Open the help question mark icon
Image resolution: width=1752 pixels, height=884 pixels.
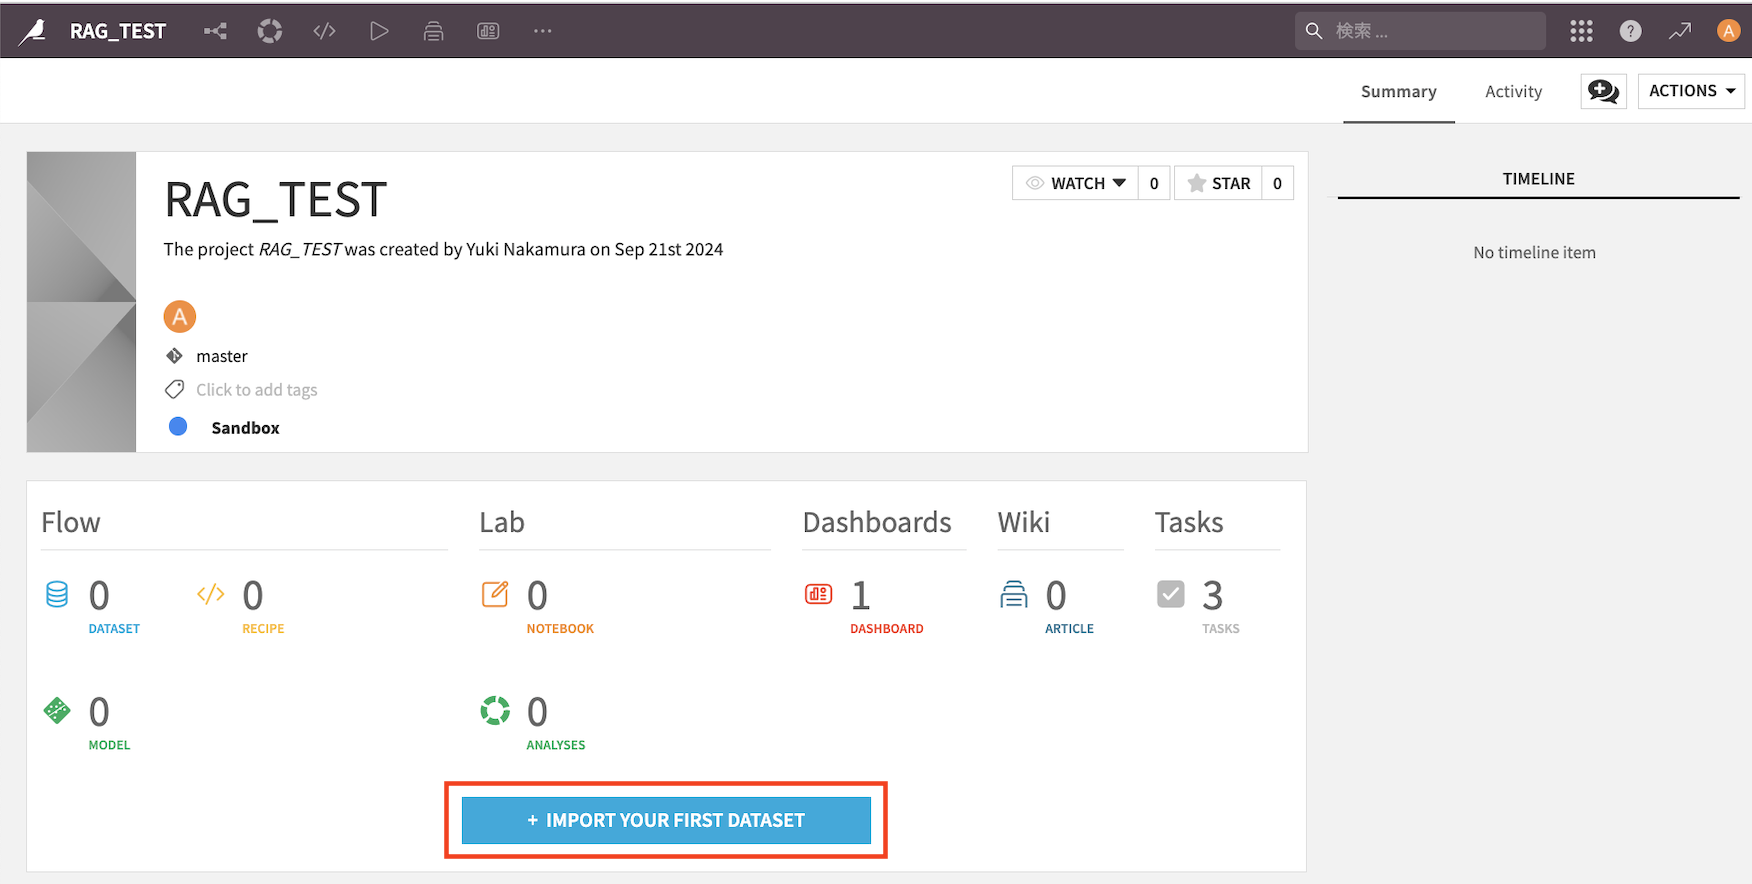(x=1630, y=31)
